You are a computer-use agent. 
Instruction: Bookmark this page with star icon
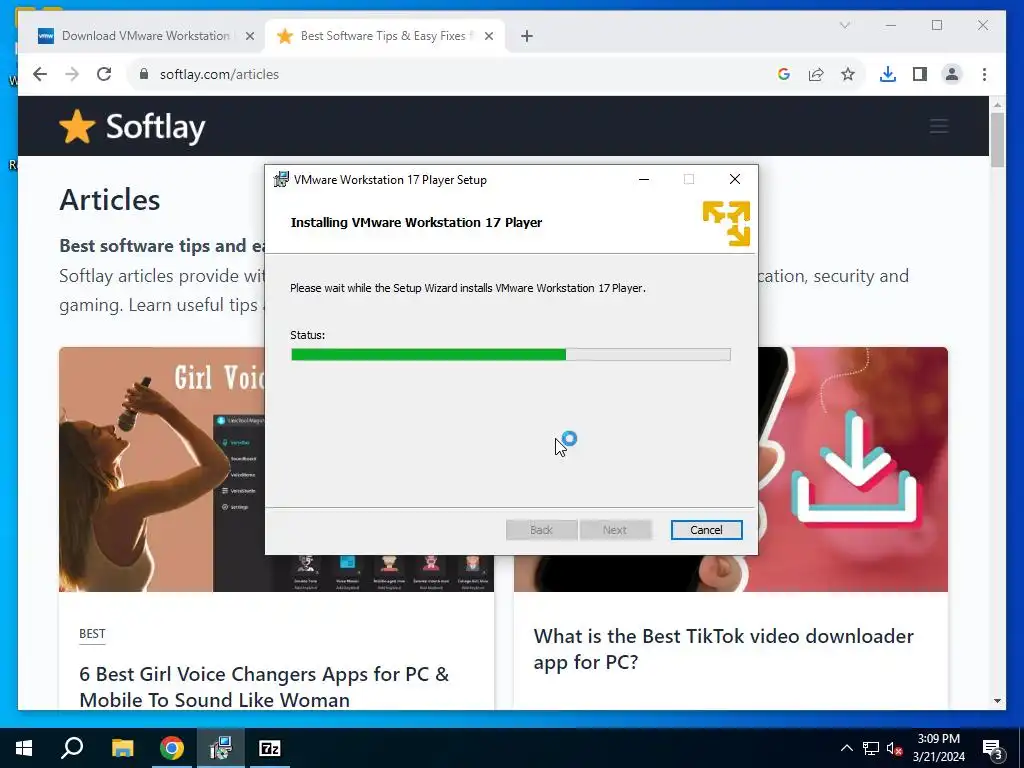(x=848, y=74)
